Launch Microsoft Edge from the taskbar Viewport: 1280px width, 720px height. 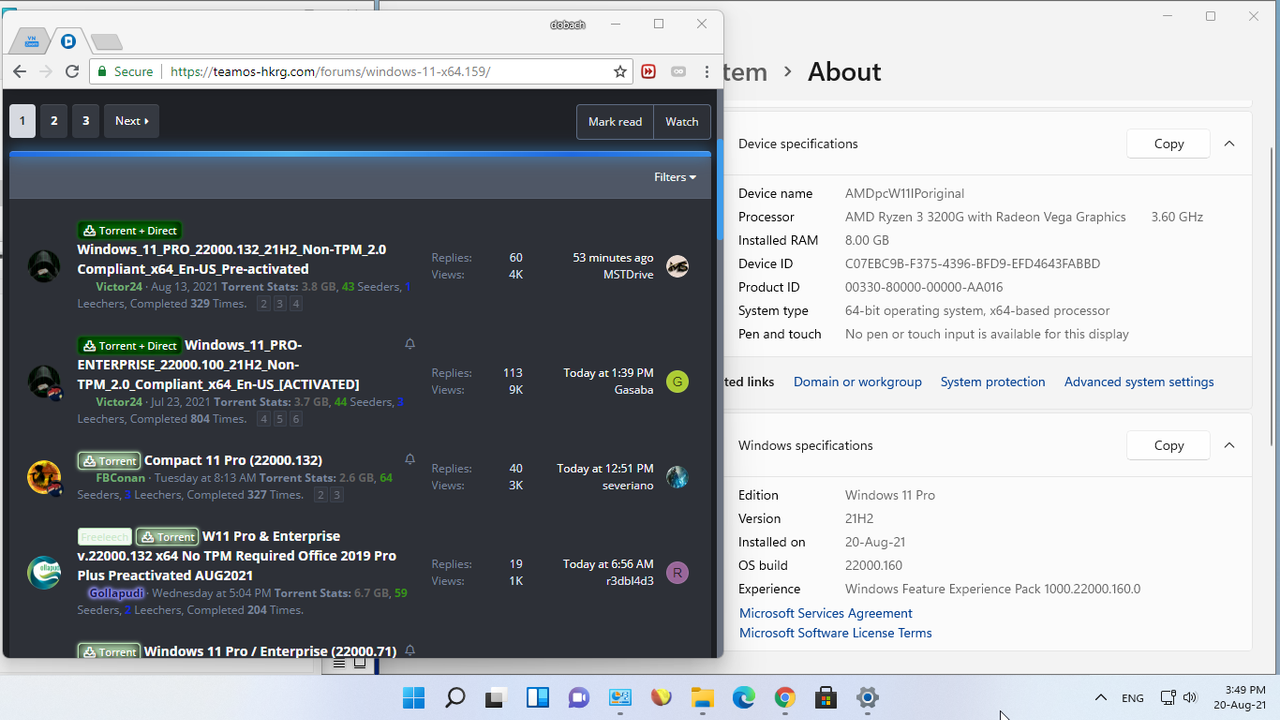tap(743, 698)
